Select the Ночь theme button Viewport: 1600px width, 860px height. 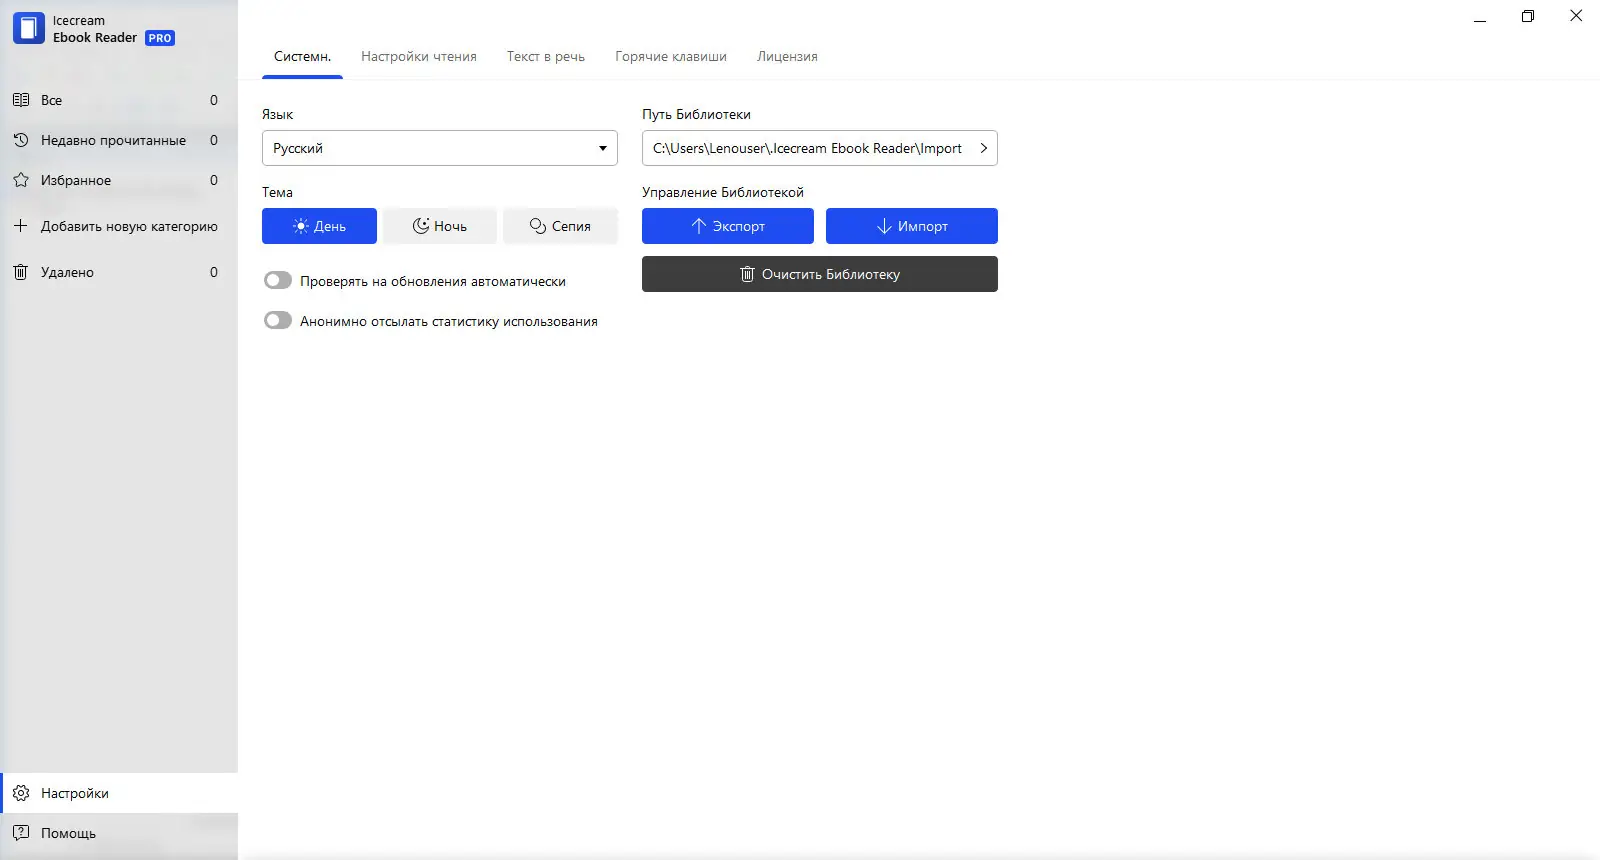[440, 226]
